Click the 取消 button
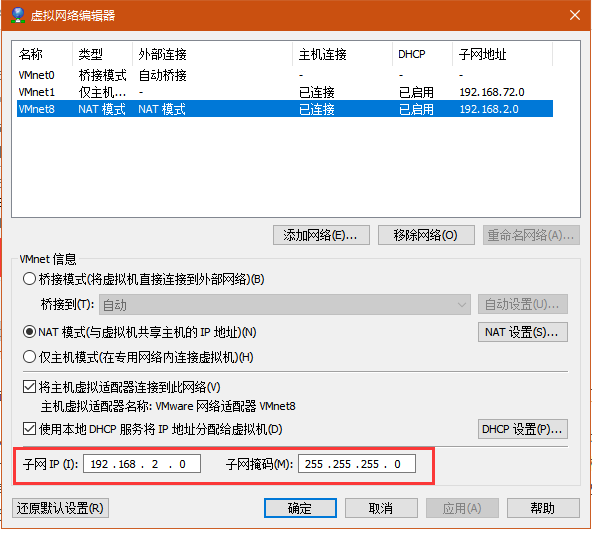 (x=381, y=508)
